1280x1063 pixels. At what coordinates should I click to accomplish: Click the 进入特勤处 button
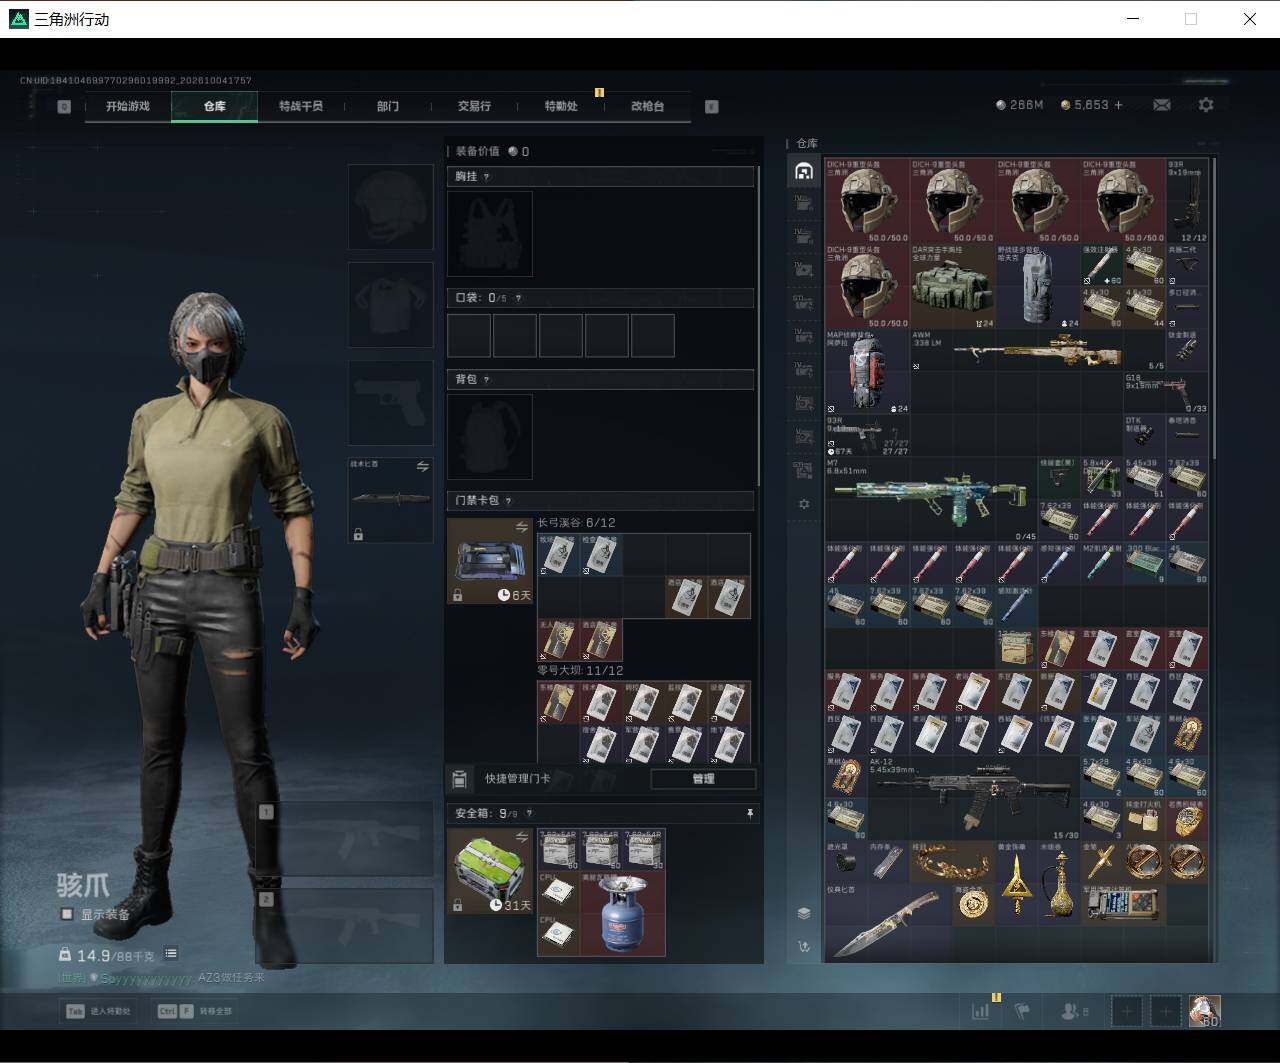coord(100,1011)
